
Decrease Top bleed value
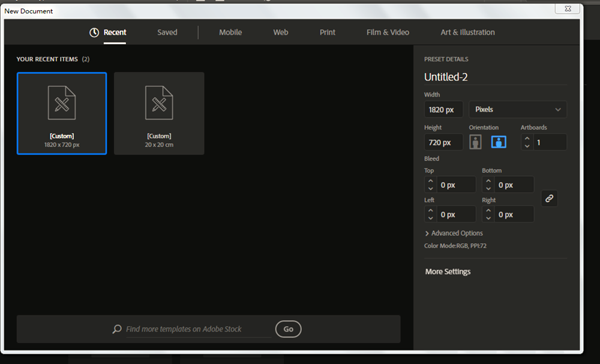click(x=430, y=188)
